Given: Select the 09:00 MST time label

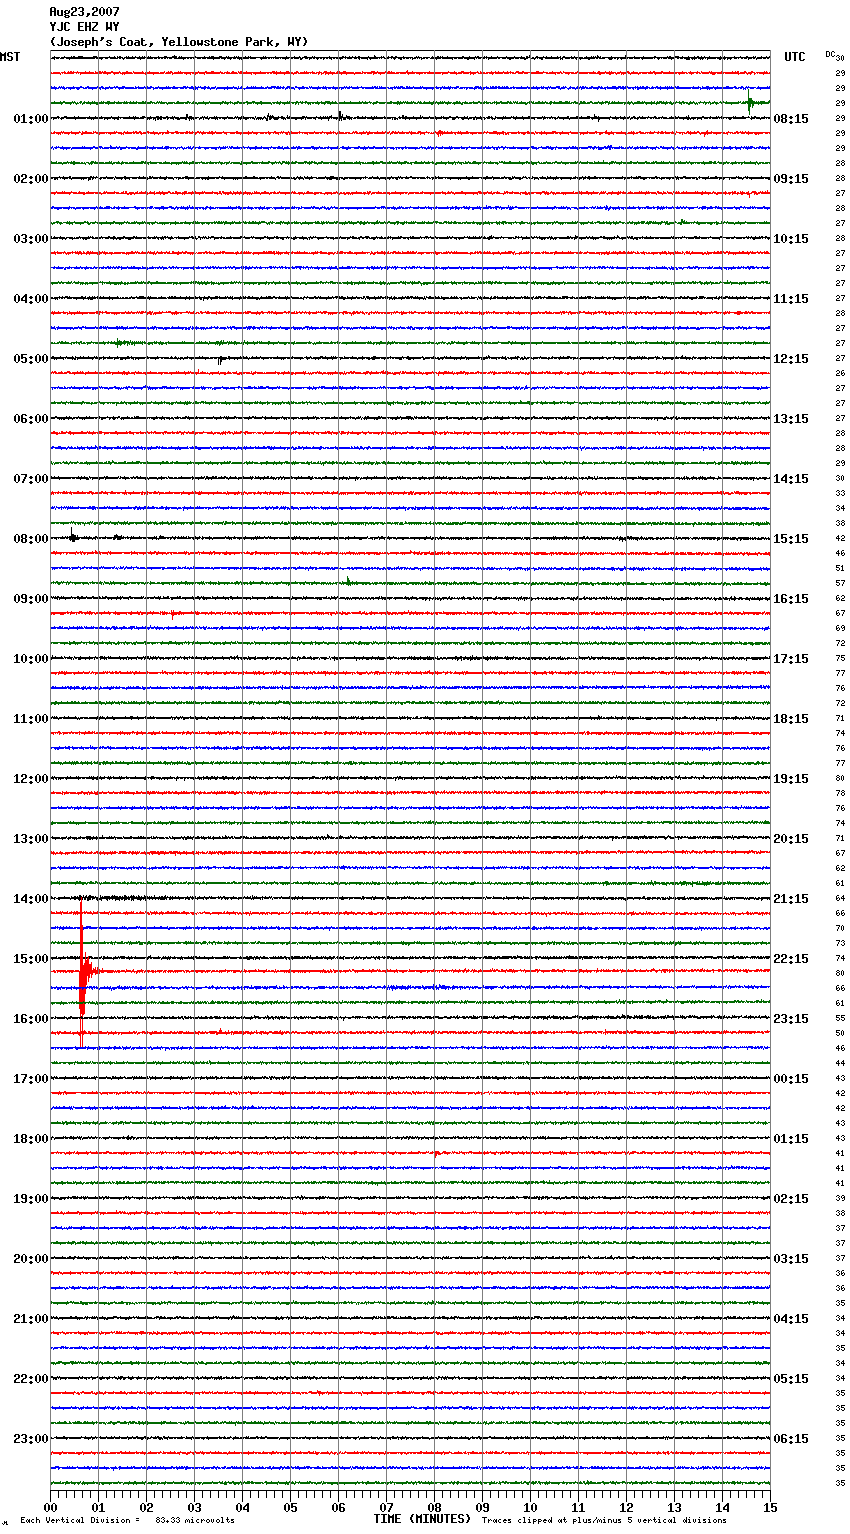Looking at the screenshot, I should pyautogui.click(x=31, y=599).
